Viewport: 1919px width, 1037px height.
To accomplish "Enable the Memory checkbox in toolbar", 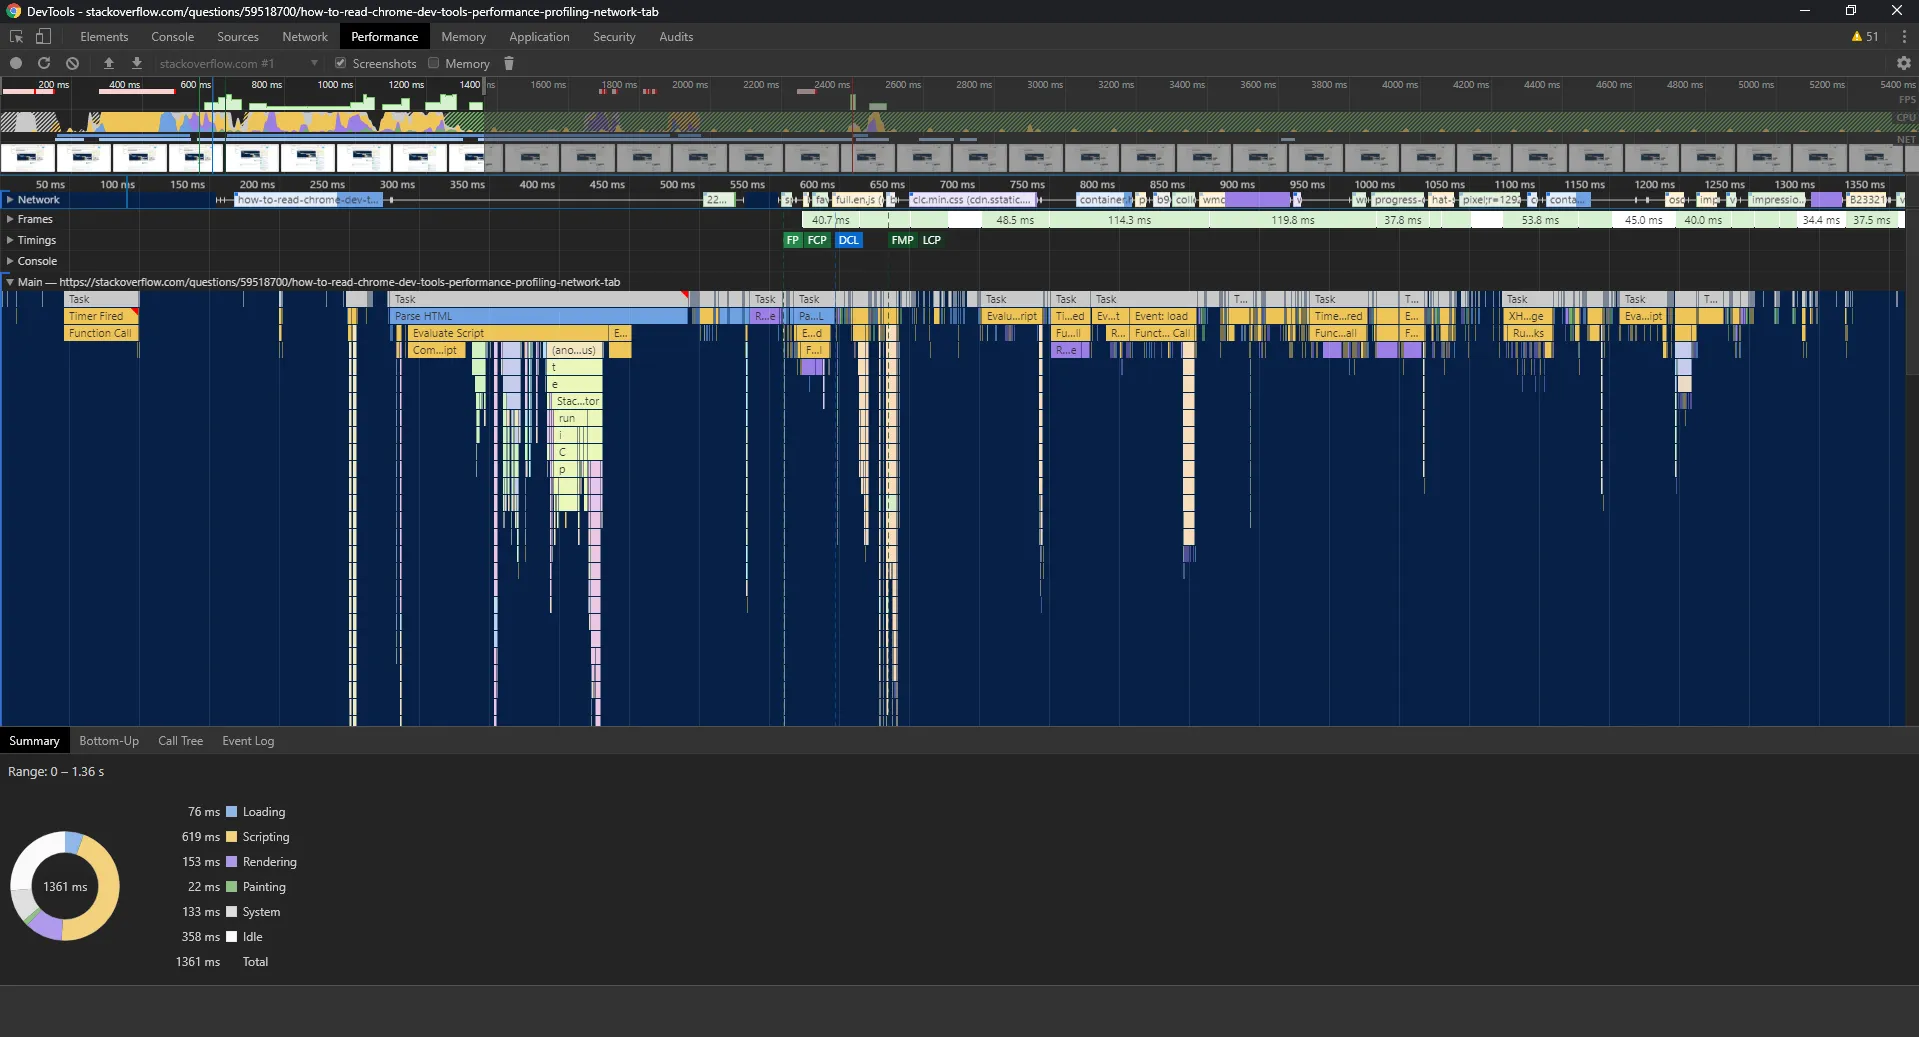I will (434, 63).
